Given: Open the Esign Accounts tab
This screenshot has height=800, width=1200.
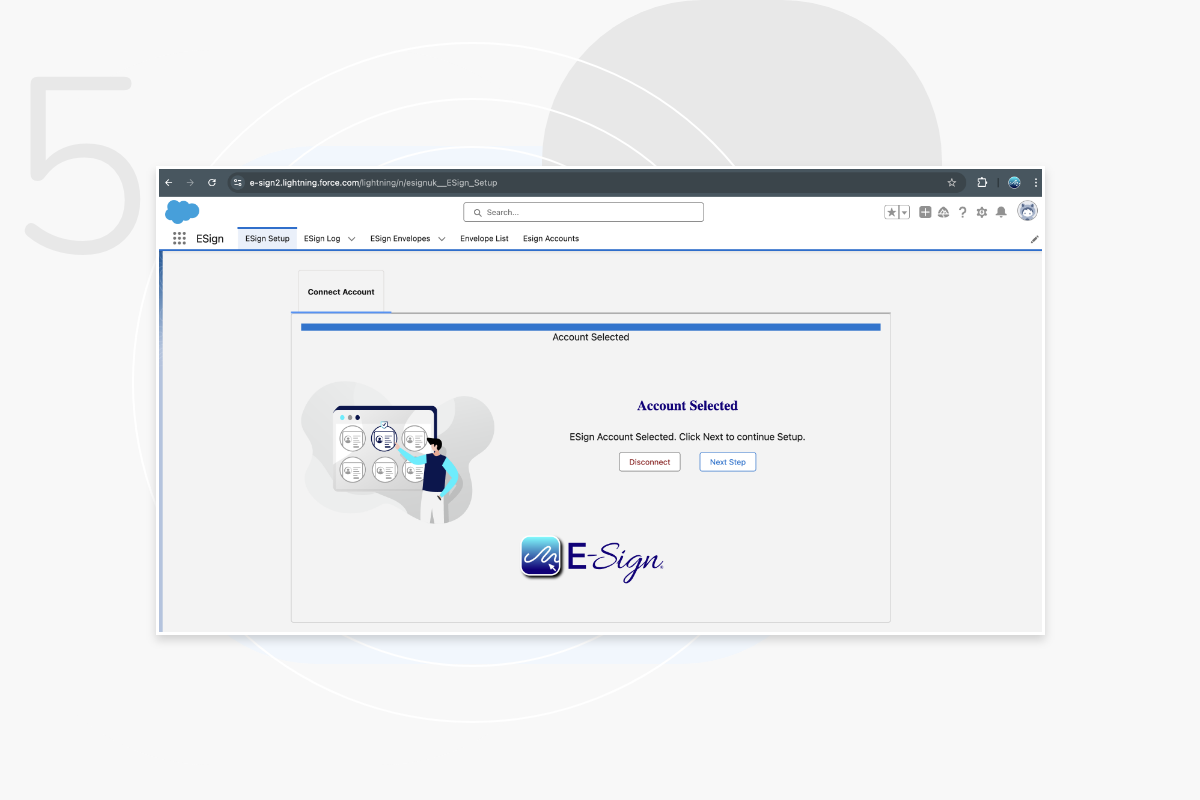Looking at the screenshot, I should point(551,239).
